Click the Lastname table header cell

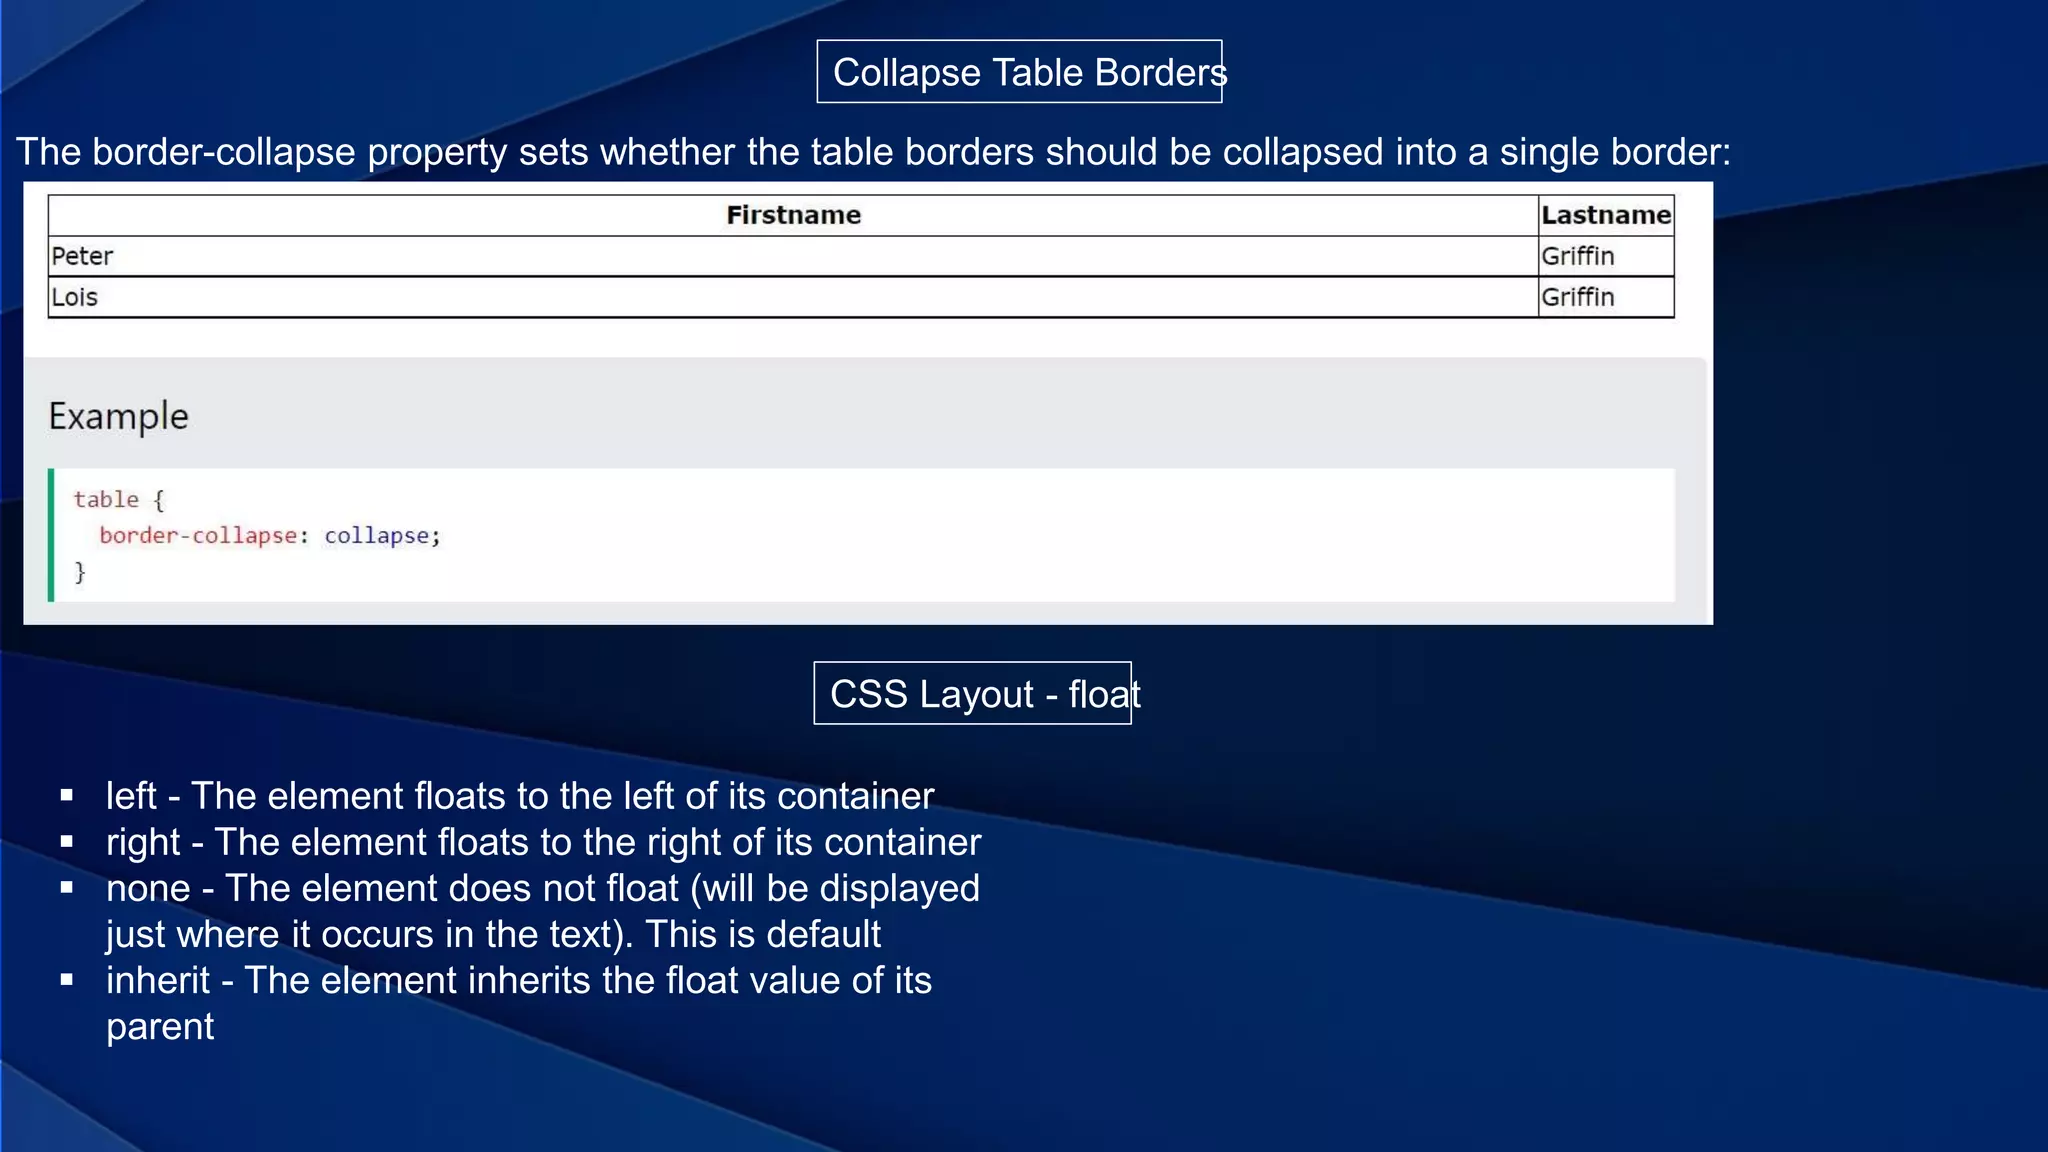pyautogui.click(x=1605, y=215)
